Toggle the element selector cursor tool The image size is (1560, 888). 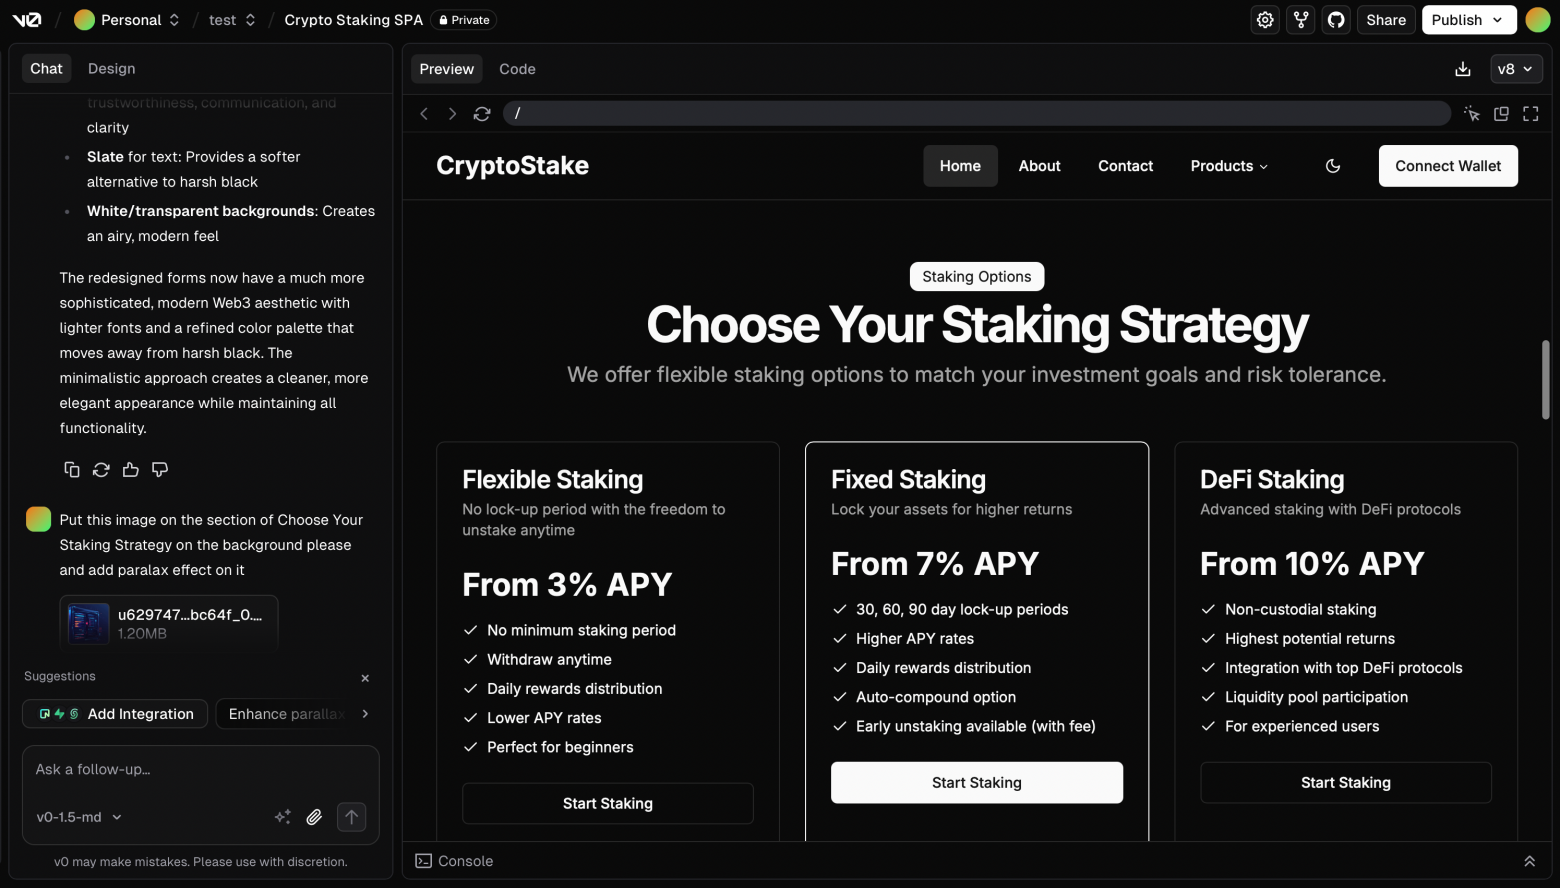pos(1472,114)
